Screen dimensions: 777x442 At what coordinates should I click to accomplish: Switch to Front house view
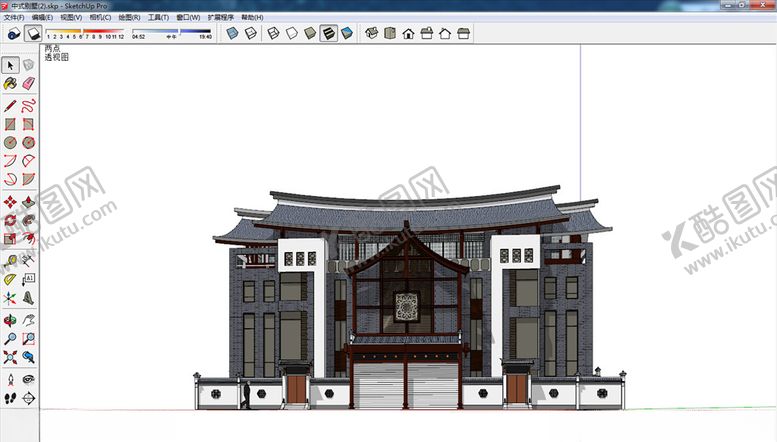coord(408,33)
